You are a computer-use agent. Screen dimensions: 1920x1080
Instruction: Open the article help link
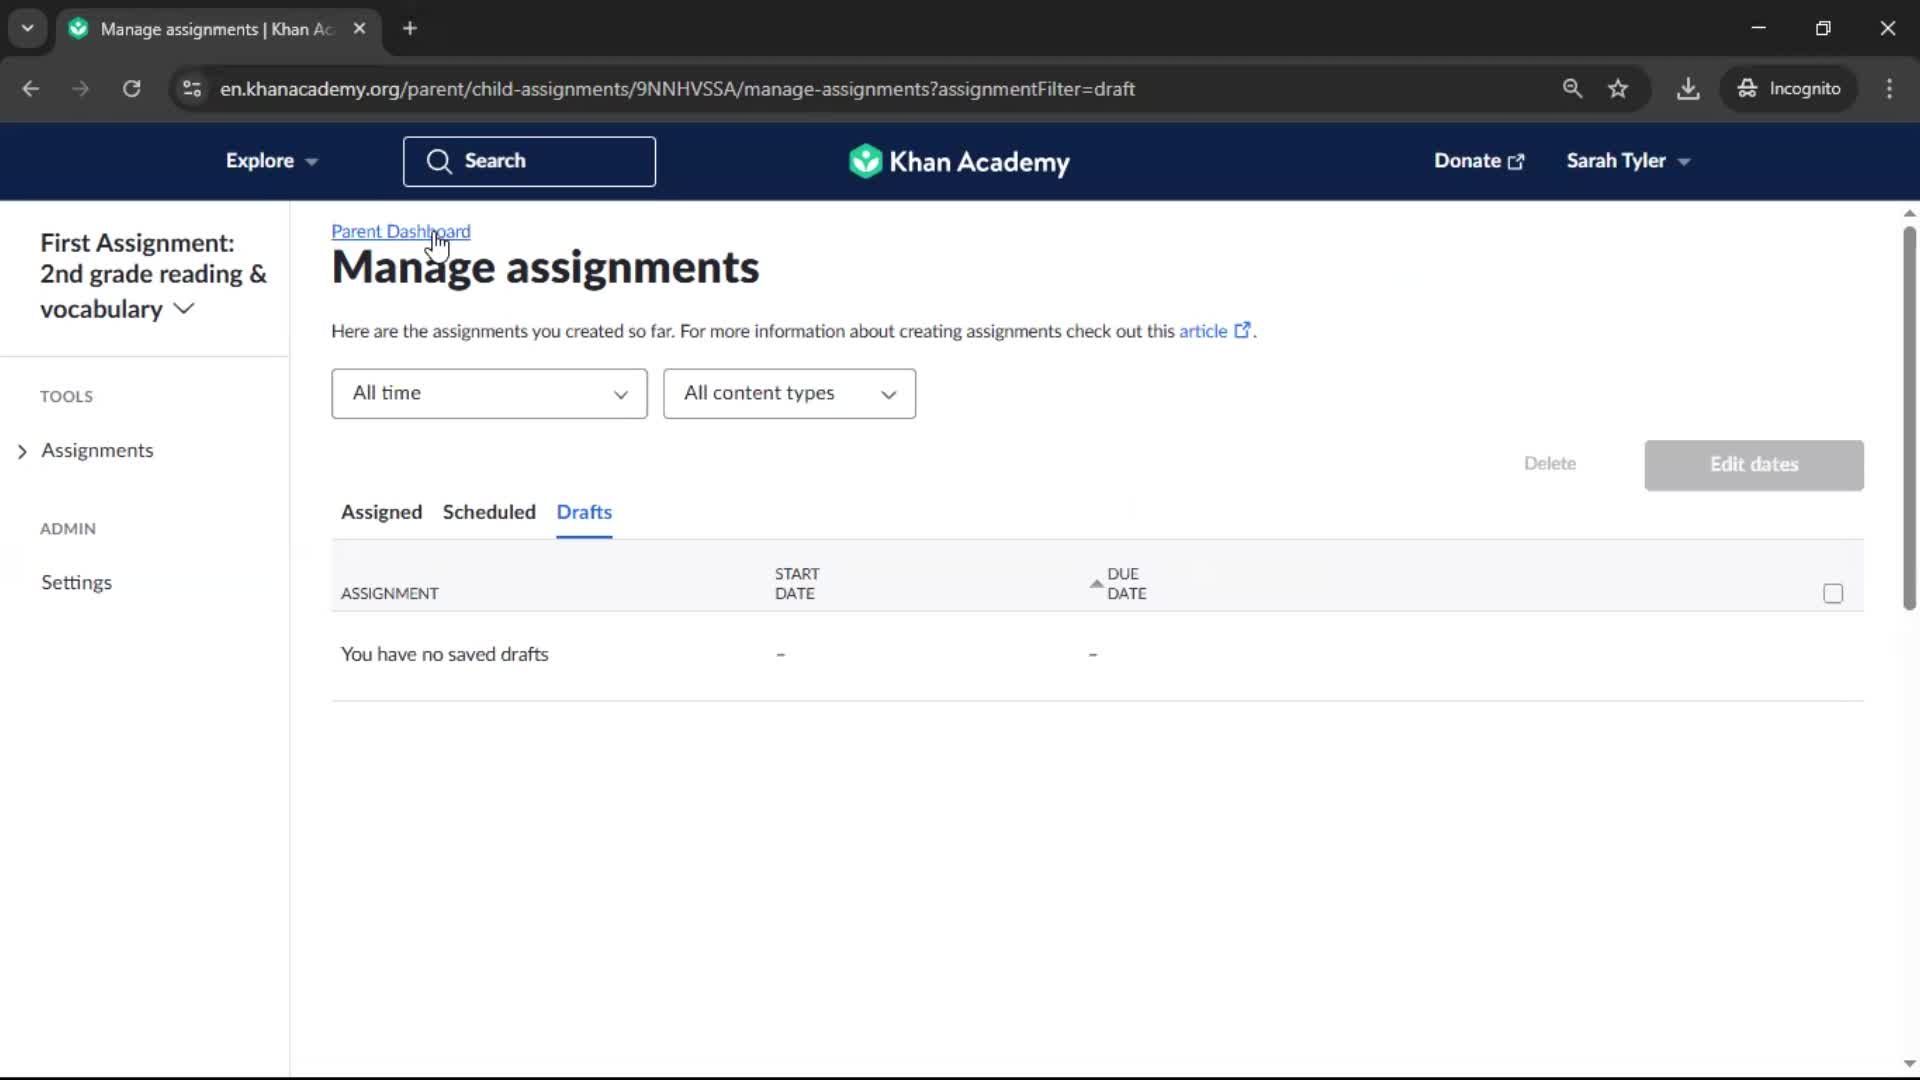click(x=1214, y=331)
